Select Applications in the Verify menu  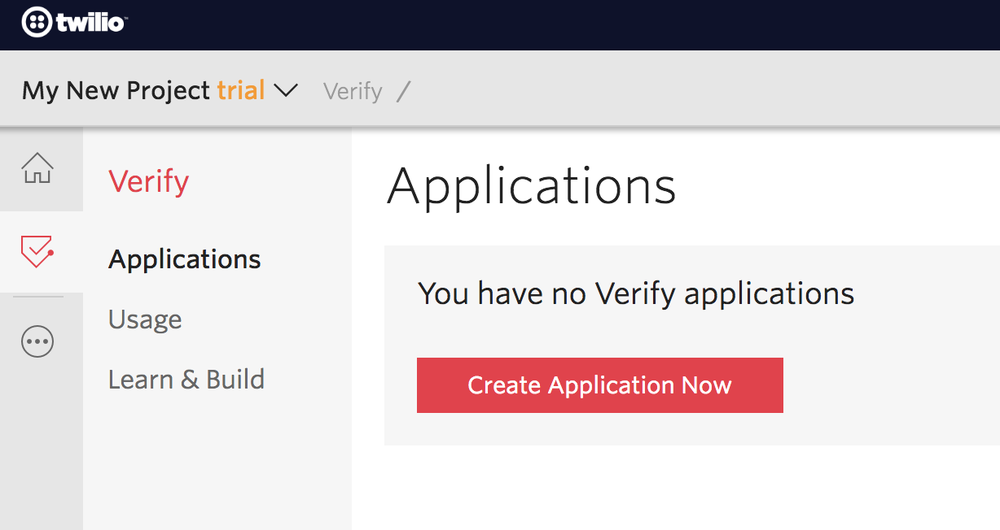click(184, 260)
